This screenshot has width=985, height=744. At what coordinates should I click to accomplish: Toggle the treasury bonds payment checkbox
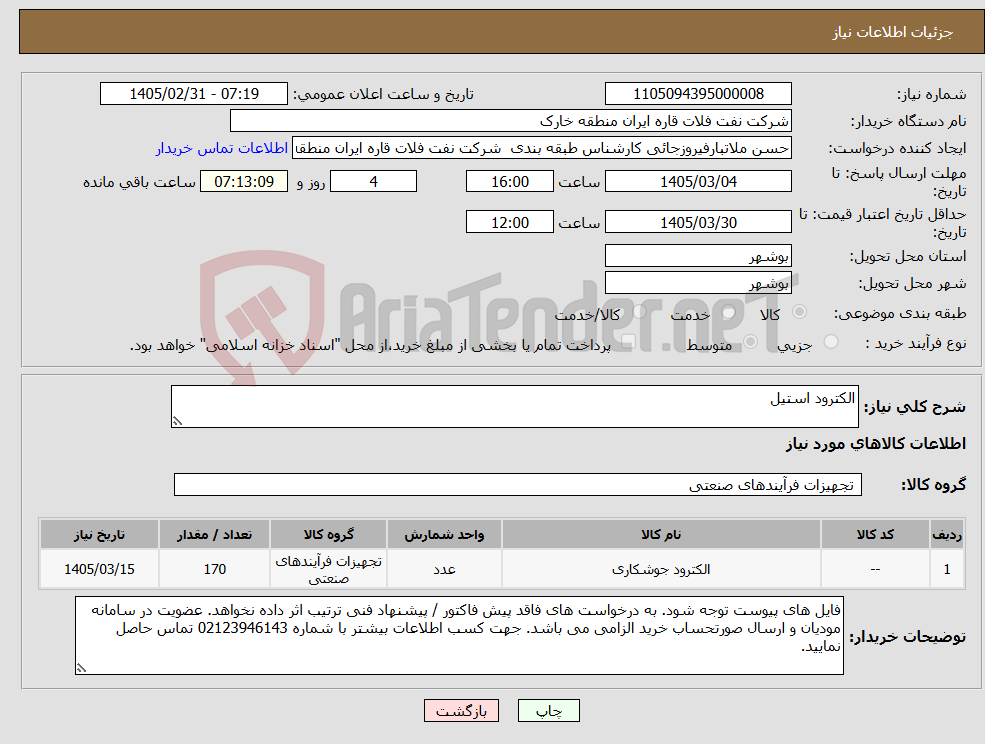coord(628,342)
